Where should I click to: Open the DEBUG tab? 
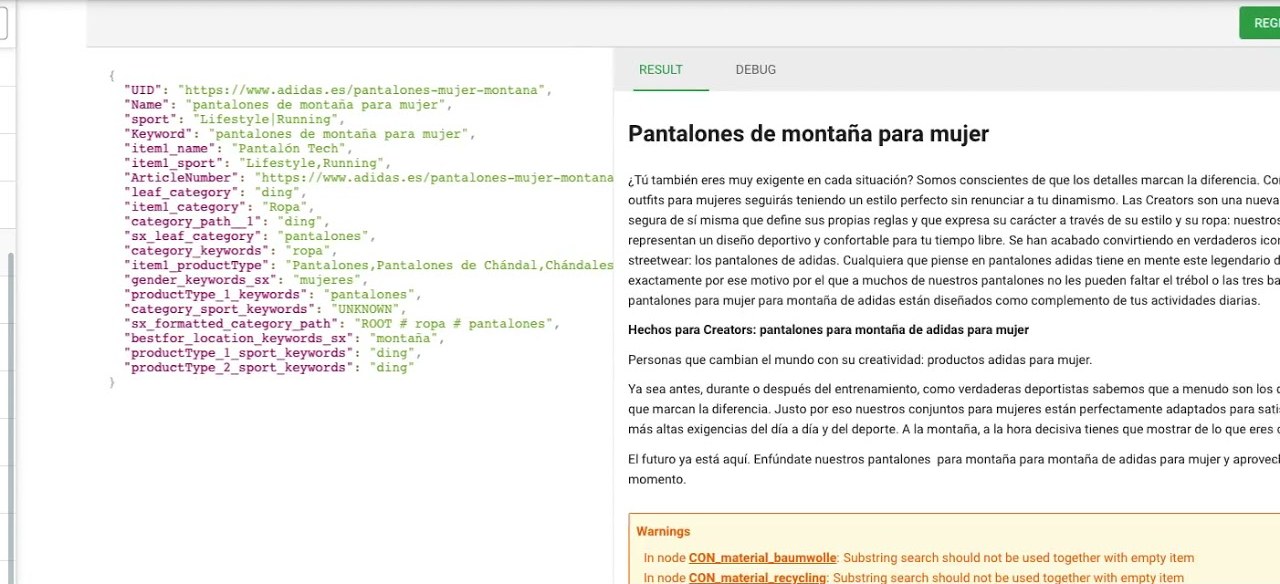point(756,70)
